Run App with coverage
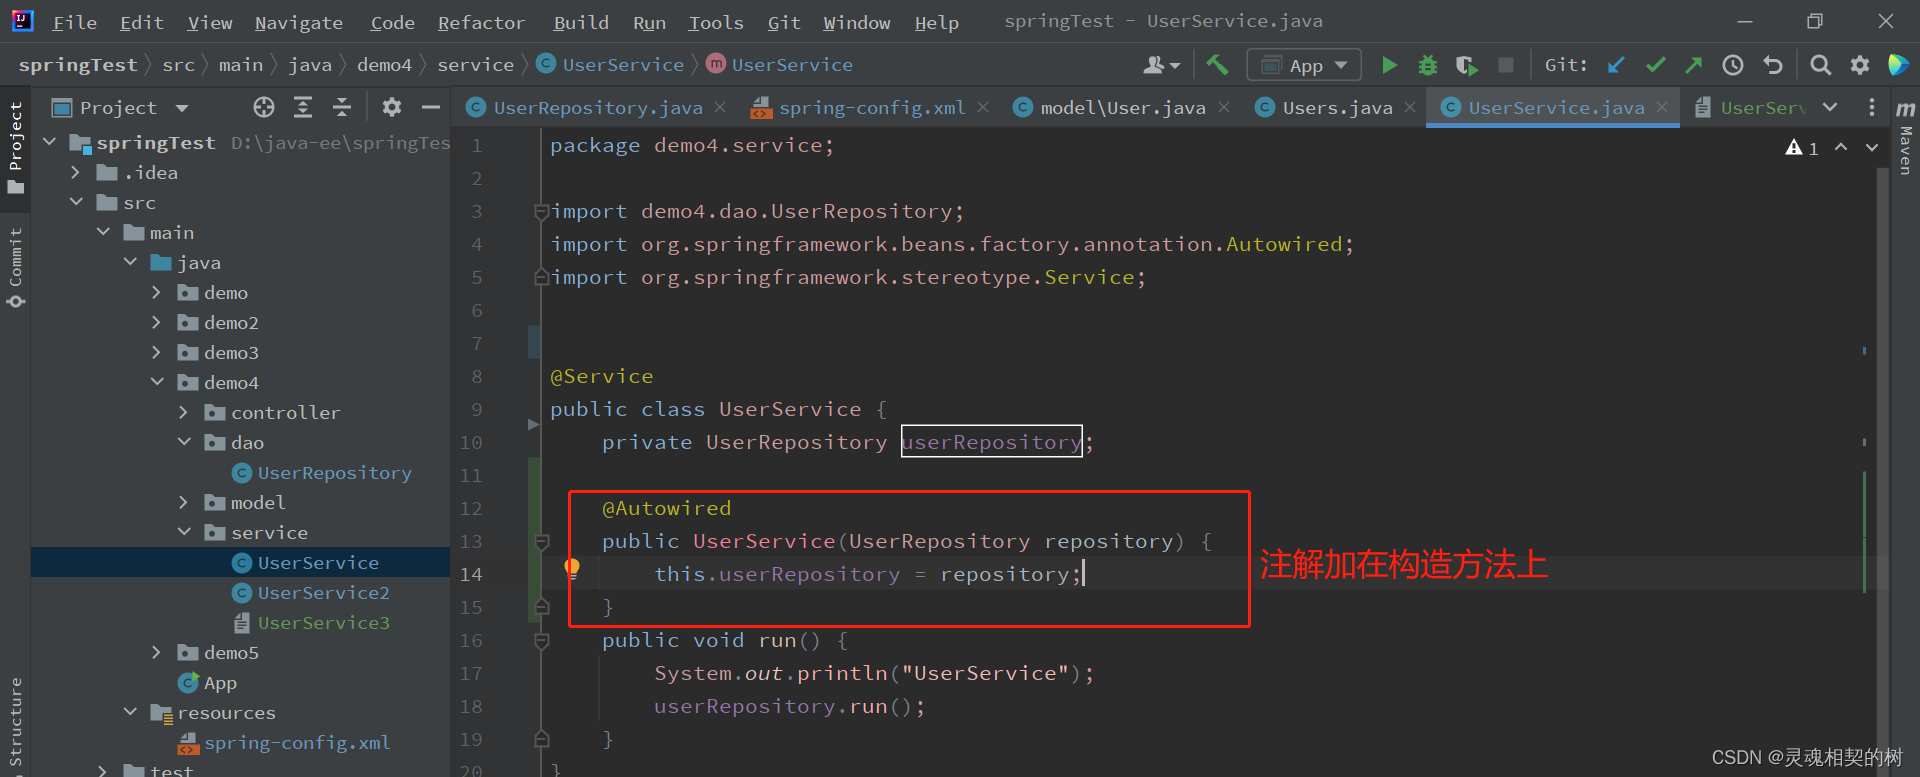Image resolution: width=1920 pixels, height=777 pixels. click(x=1466, y=65)
